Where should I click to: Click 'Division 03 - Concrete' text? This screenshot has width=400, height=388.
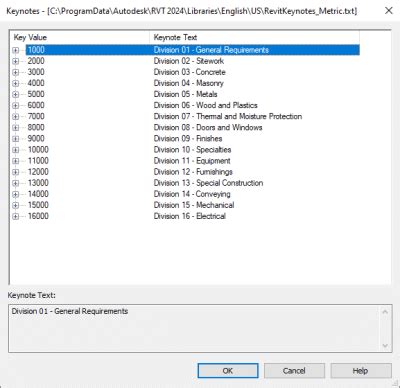tap(189, 72)
